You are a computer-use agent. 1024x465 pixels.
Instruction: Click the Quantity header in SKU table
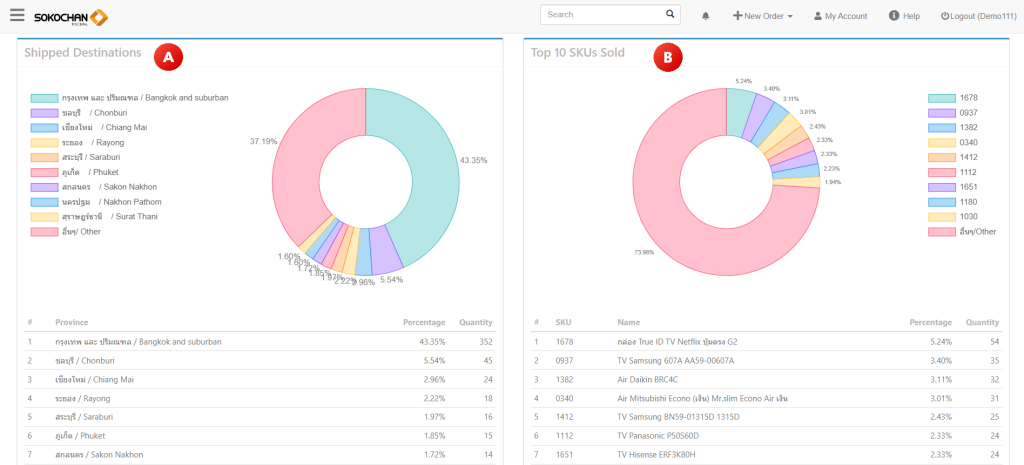tap(982, 323)
